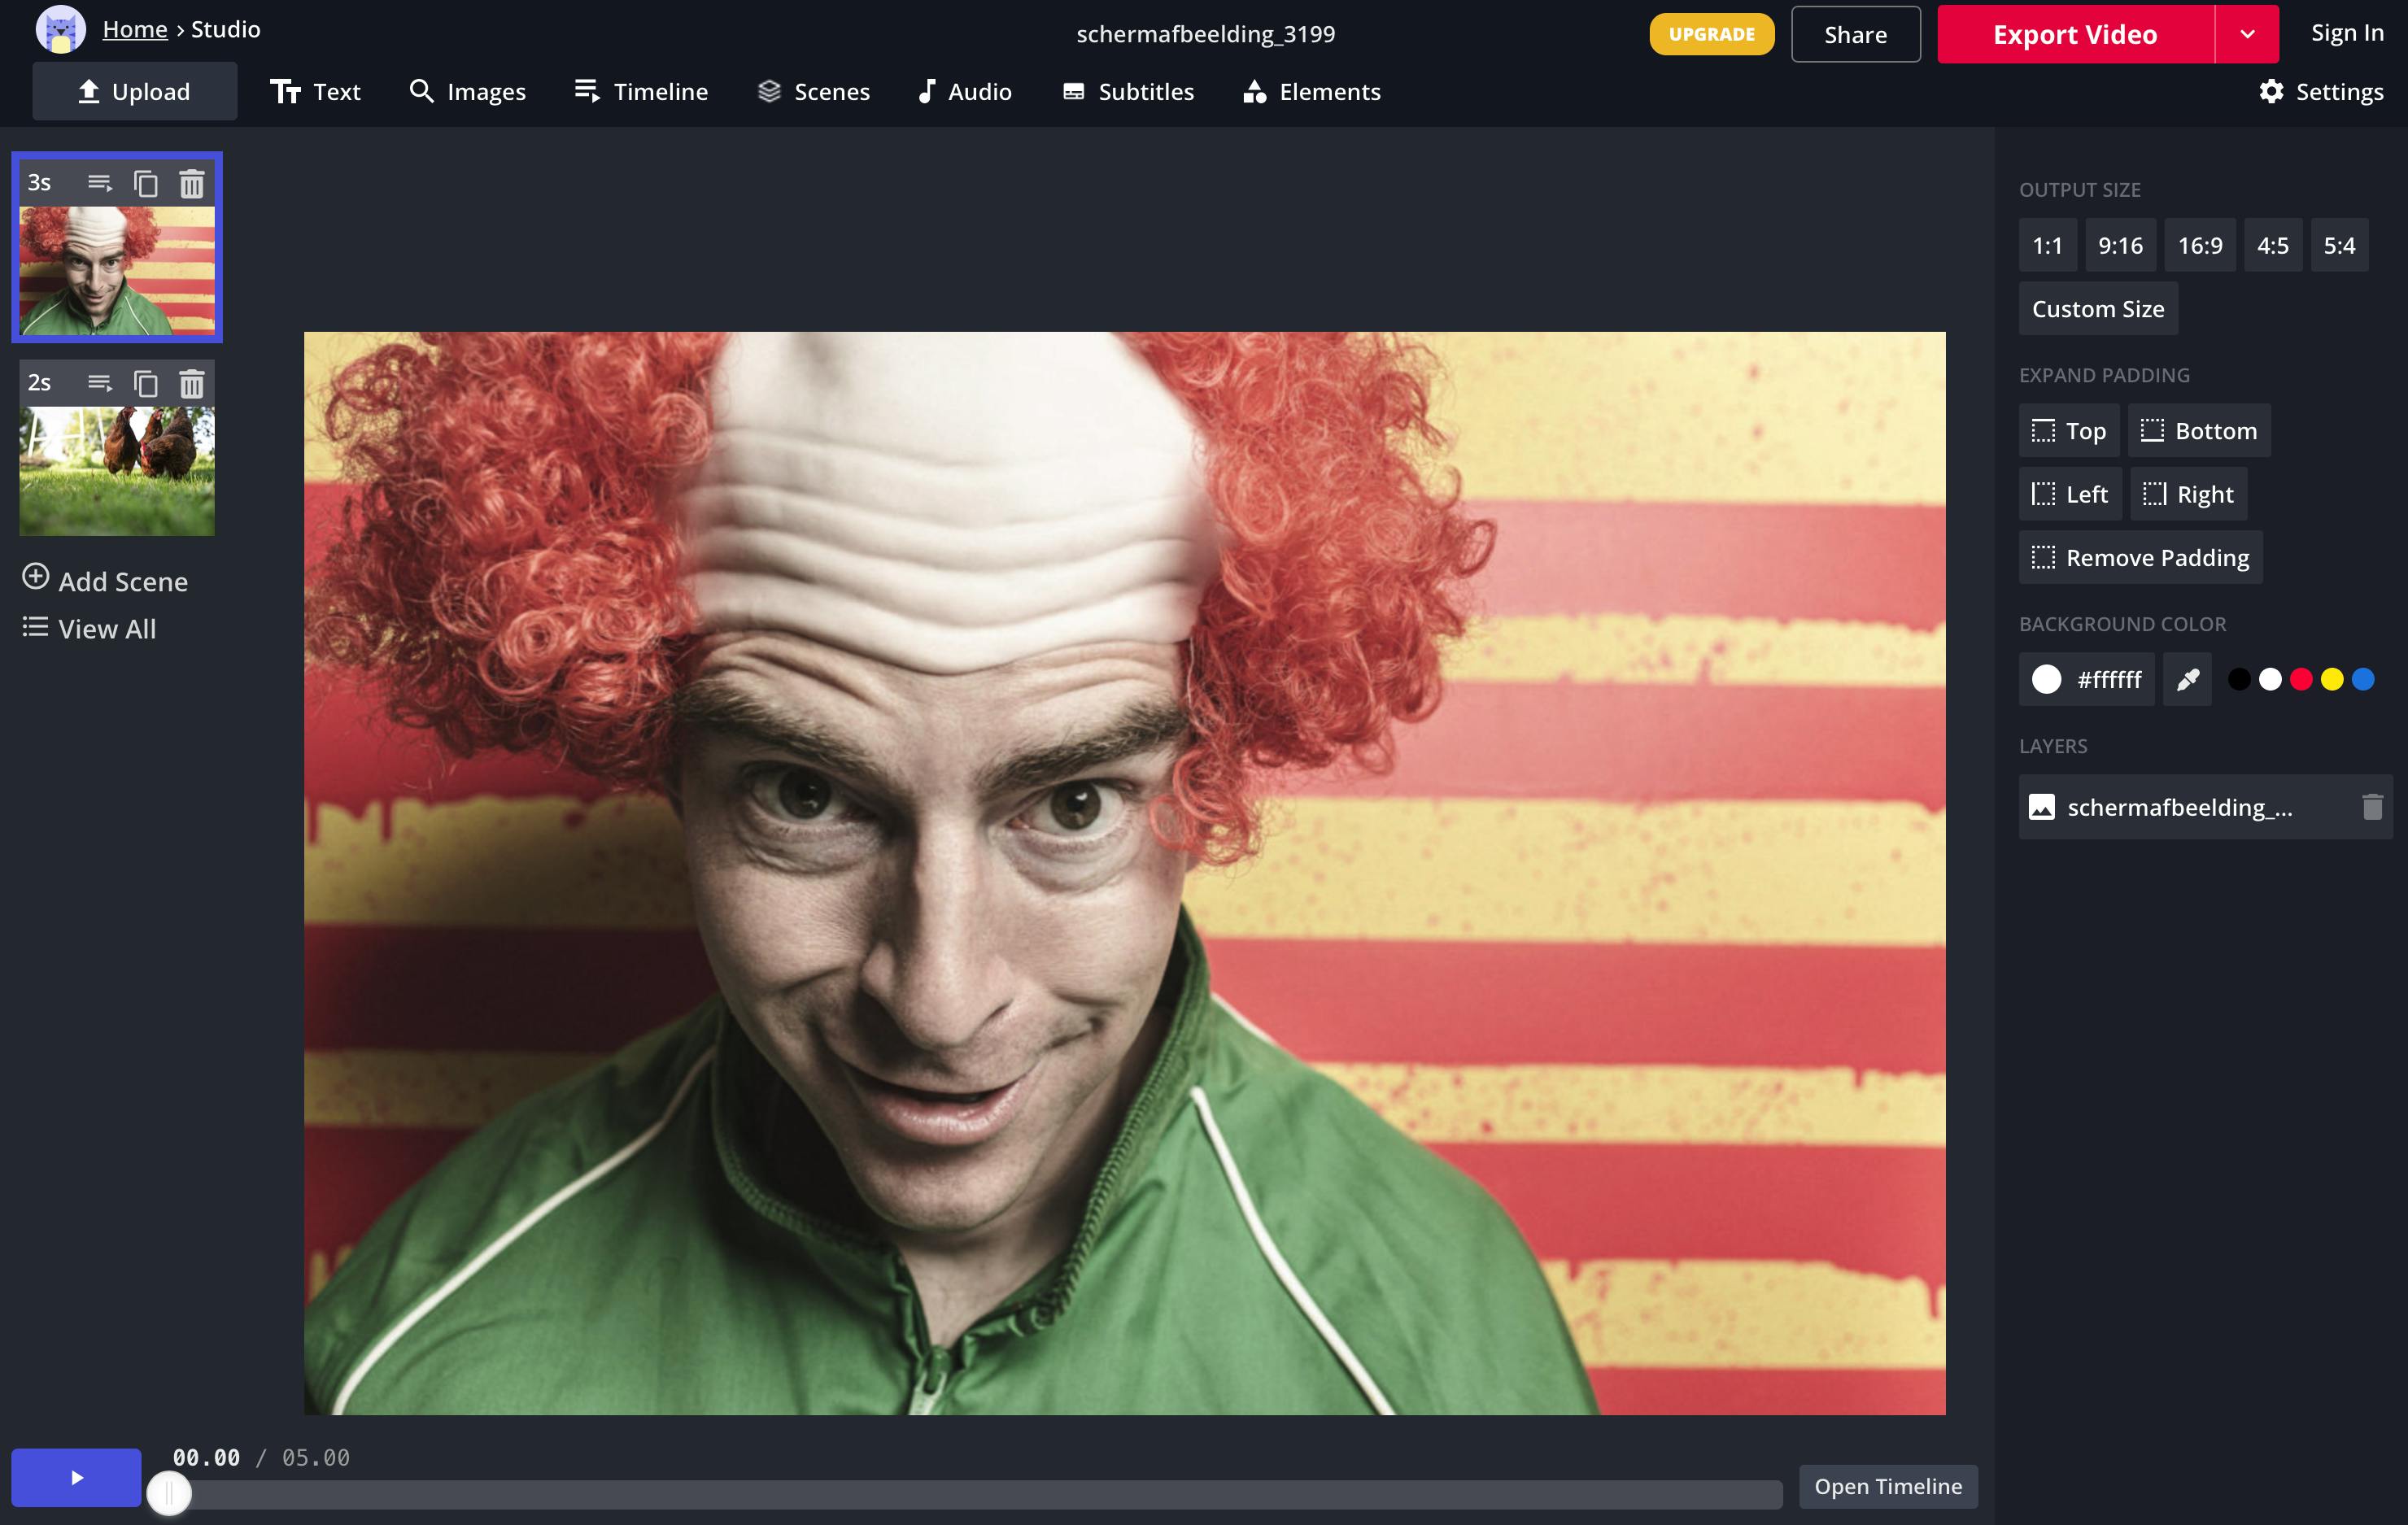This screenshot has height=1525, width=2408.
Task: Duplicate the 2s chickens scene
Action: (146, 384)
